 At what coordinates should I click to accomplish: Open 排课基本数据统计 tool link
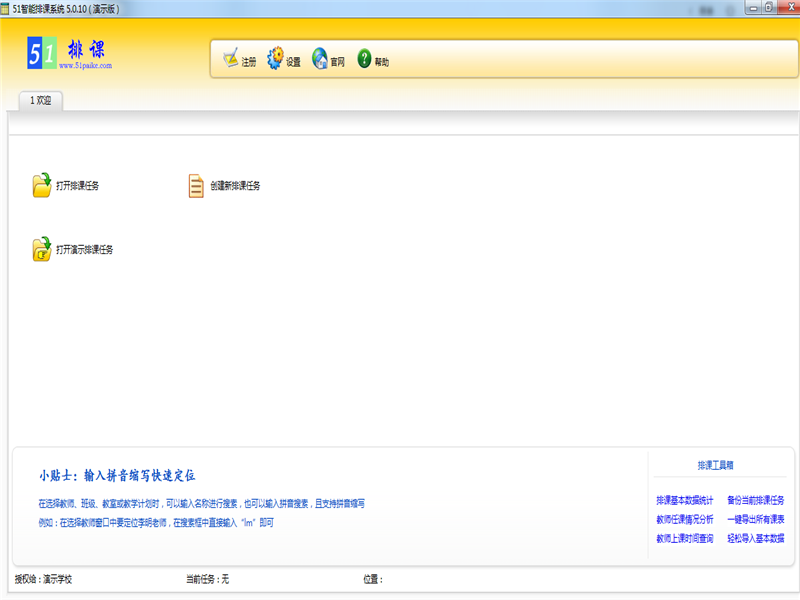point(685,501)
